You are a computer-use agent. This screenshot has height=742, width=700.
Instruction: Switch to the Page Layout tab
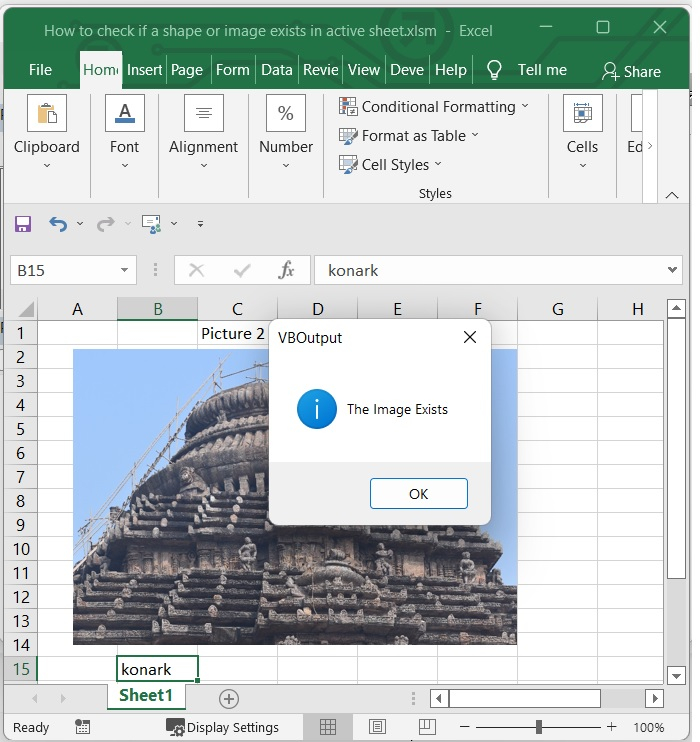(x=187, y=70)
